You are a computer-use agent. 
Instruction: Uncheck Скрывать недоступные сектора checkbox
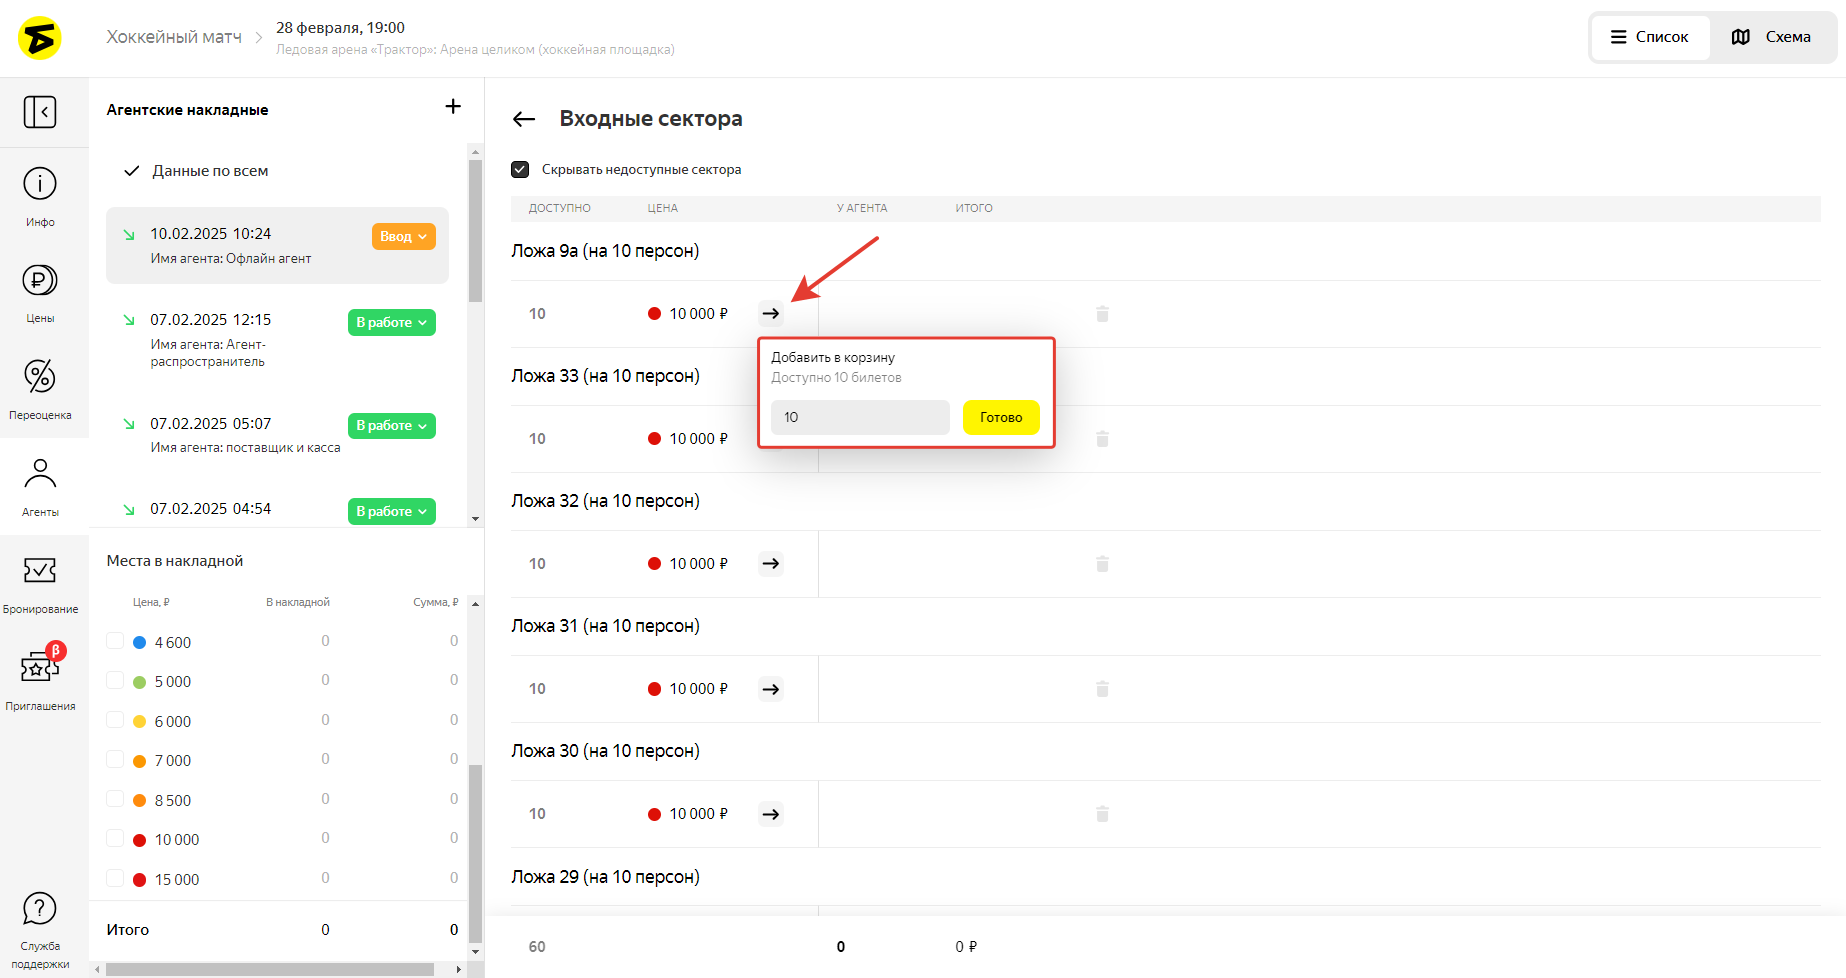[x=520, y=170]
